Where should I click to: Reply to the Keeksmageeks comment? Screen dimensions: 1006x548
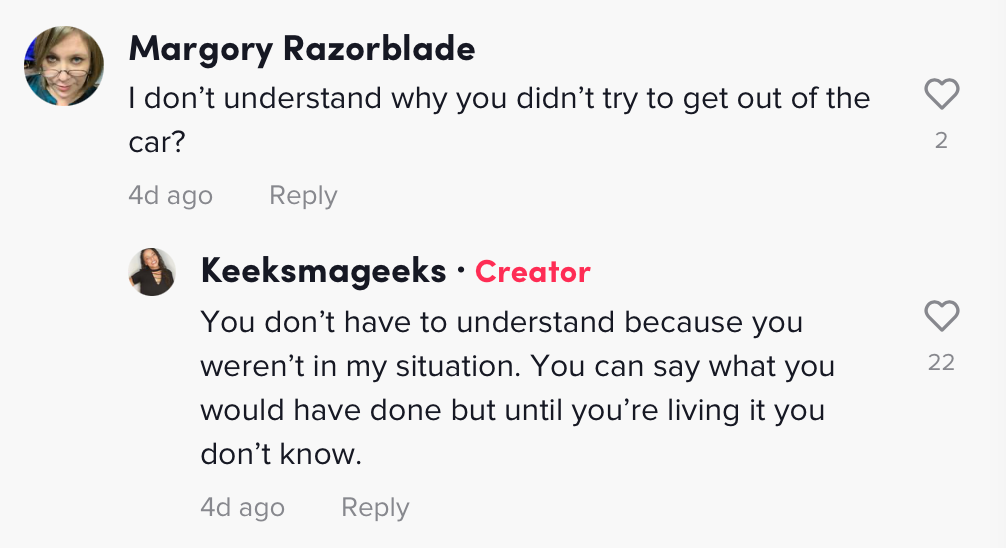375,508
